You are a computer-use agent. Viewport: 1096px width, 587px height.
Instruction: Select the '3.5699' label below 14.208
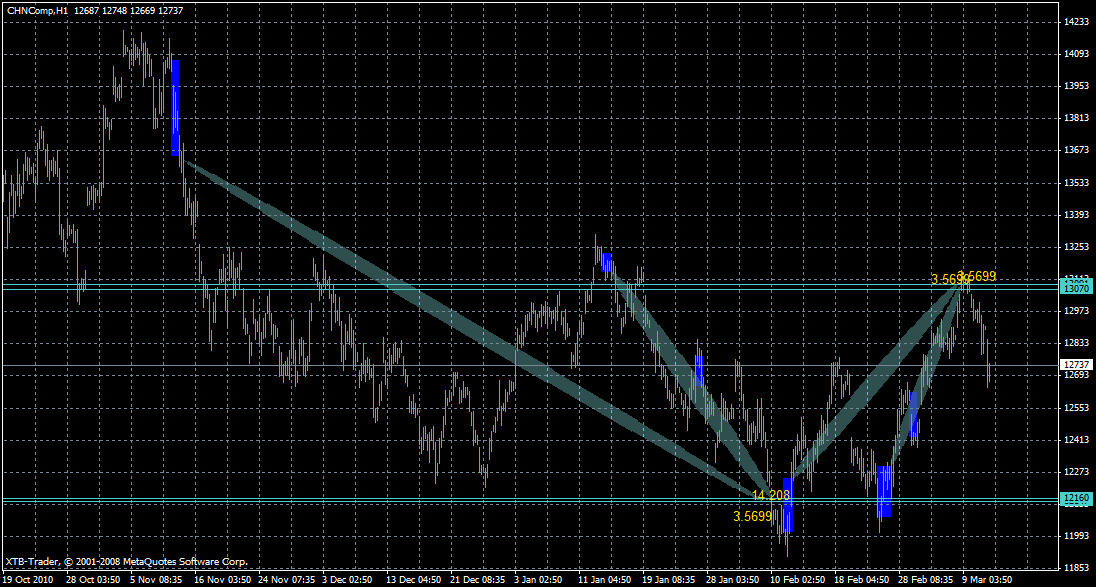[752, 516]
